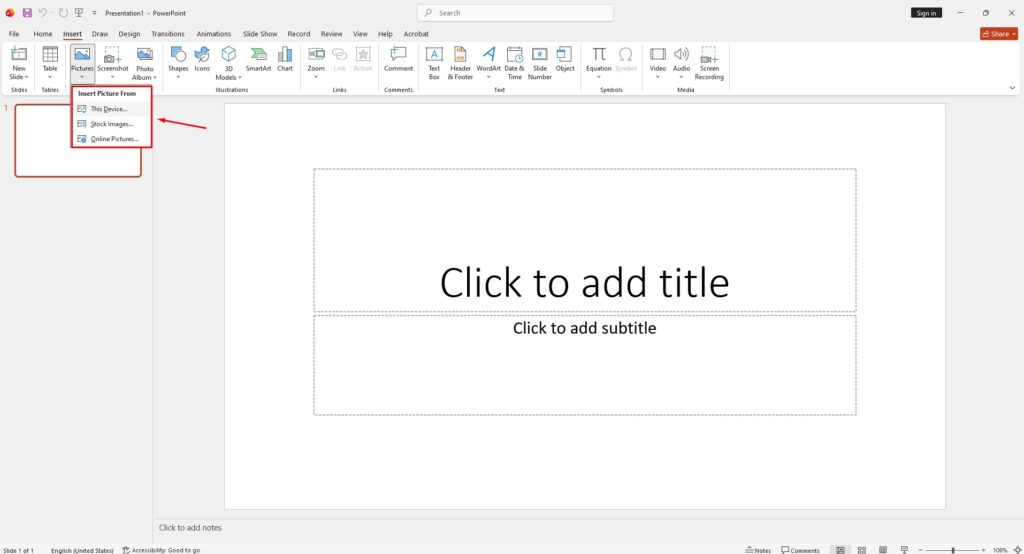
Task: Choose Online Pictures from the menu
Action: click(x=111, y=139)
